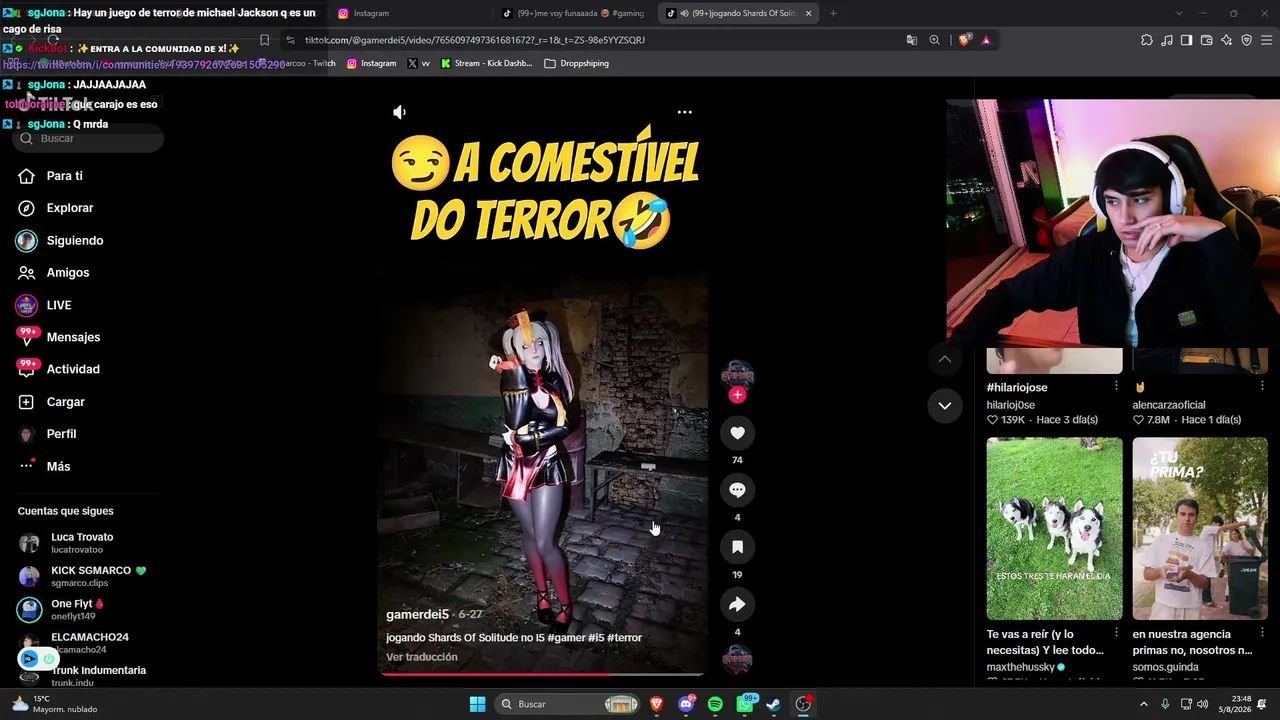Open the gamerdei5 avatar beside the video

pyautogui.click(x=737, y=374)
